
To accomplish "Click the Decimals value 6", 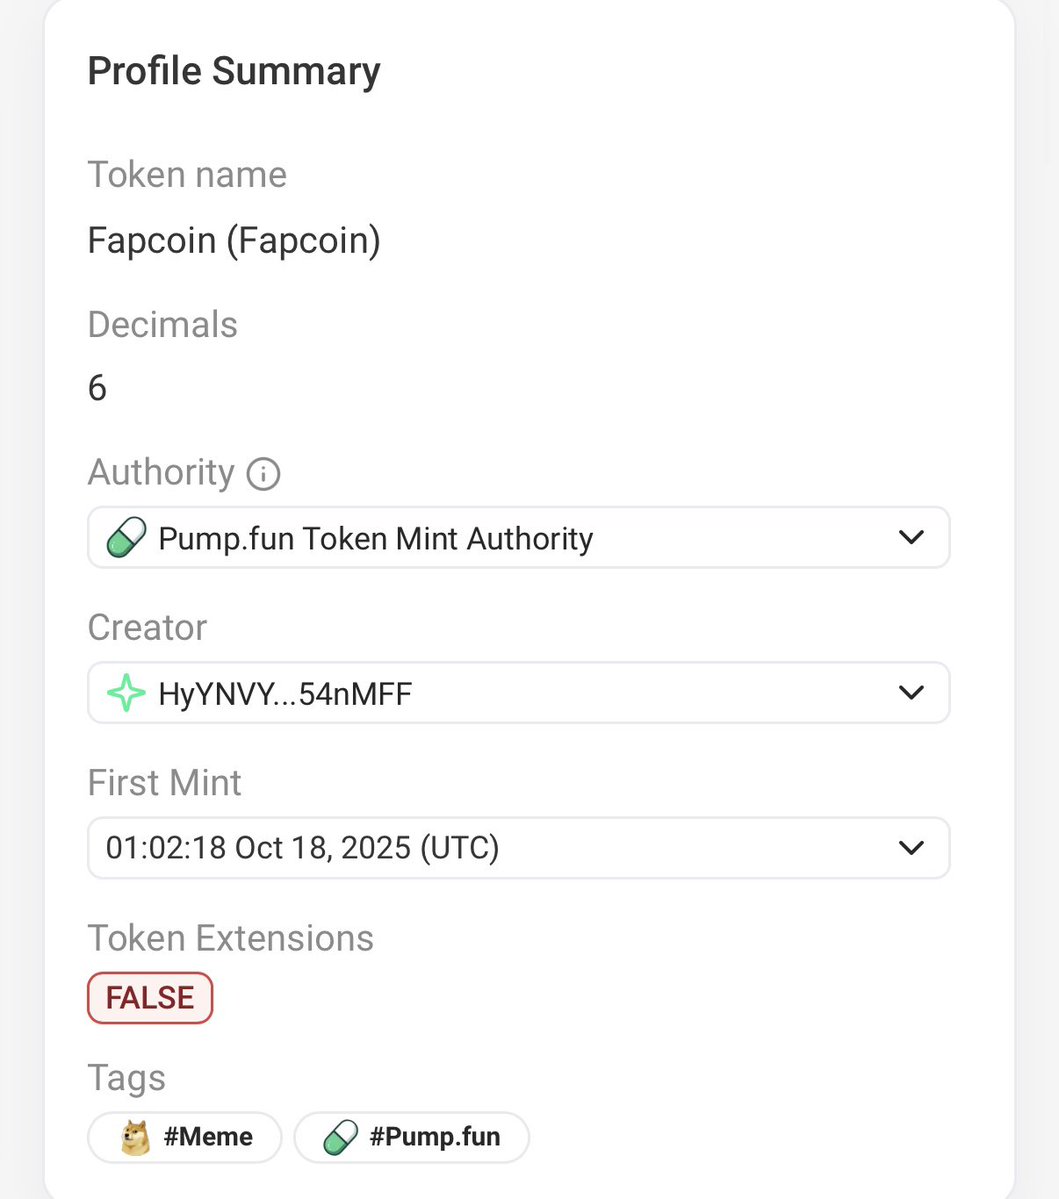I will click(x=97, y=388).
